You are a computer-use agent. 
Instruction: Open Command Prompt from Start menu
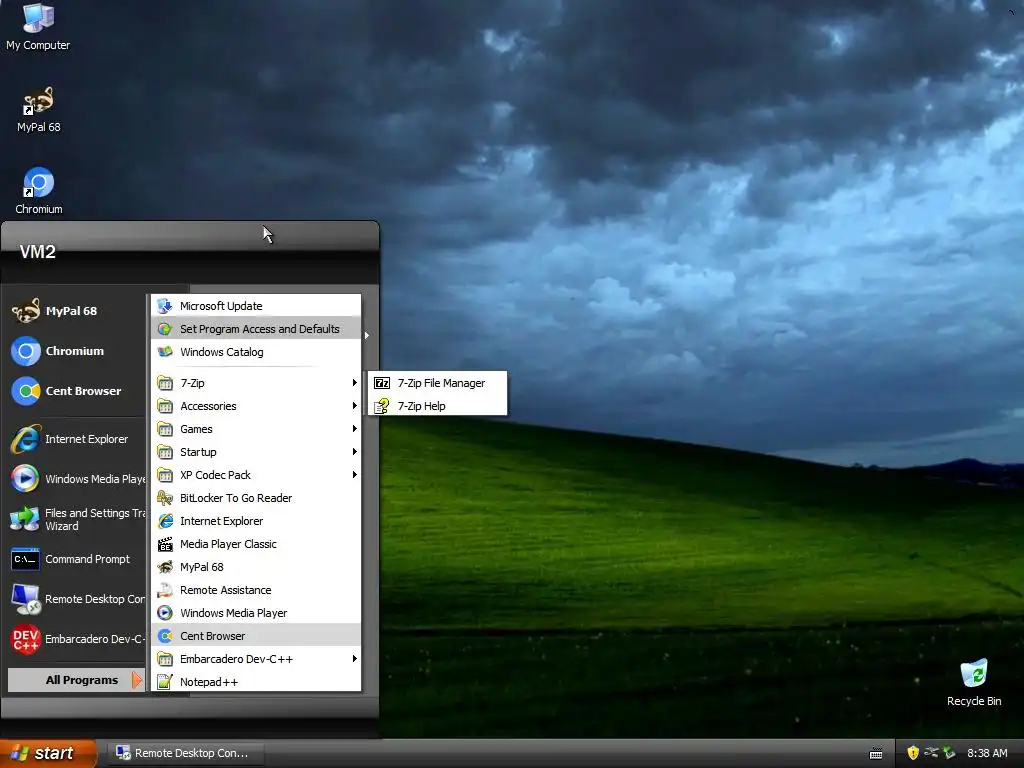[x=76, y=559]
